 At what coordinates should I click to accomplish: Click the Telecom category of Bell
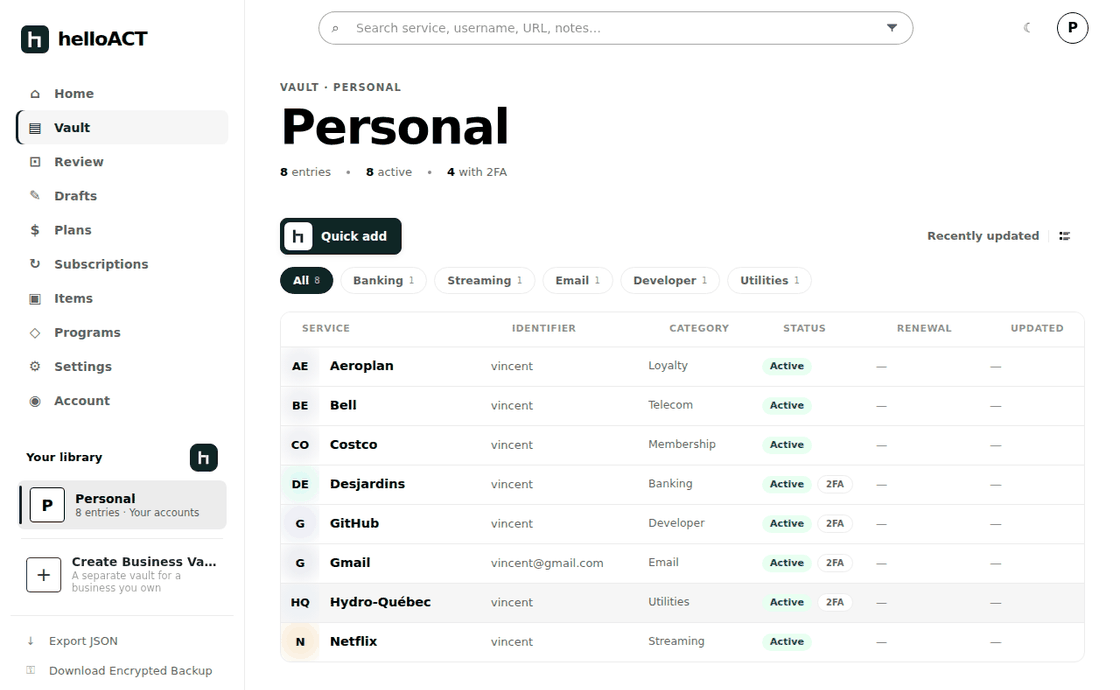click(x=670, y=405)
